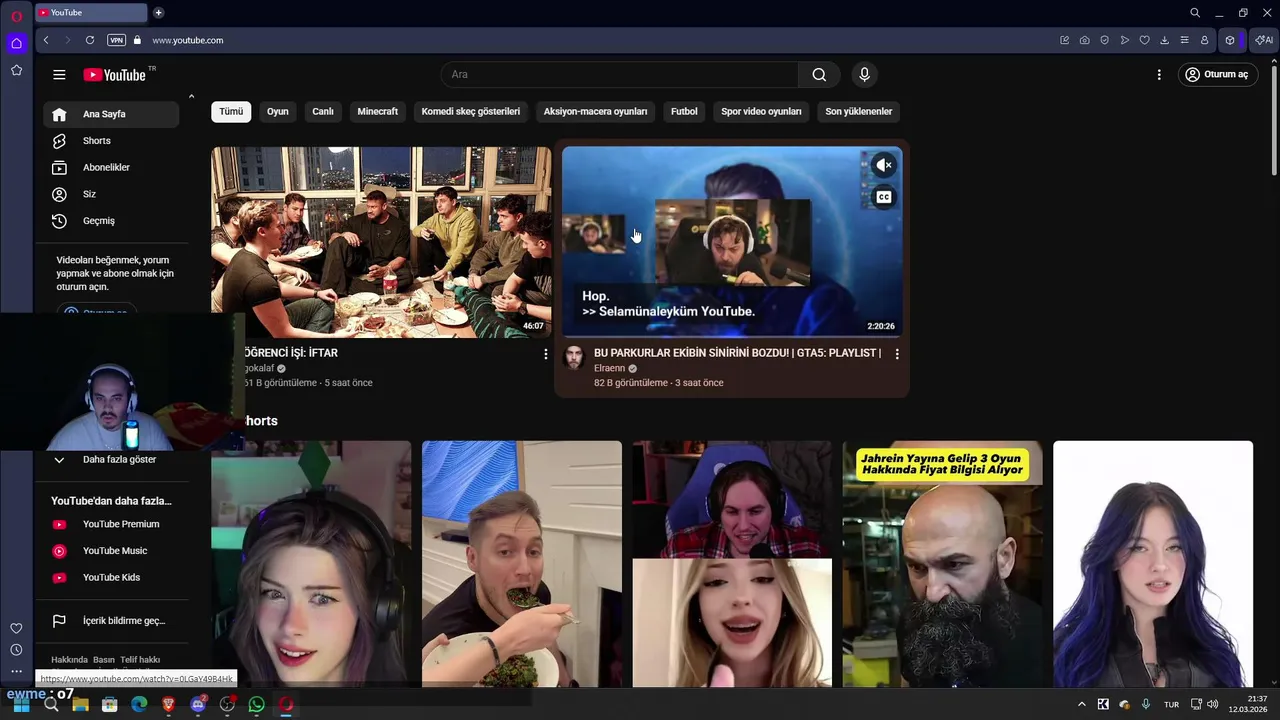Select the Spor video oyunları chip
Viewport: 1280px width, 720px height.
click(x=761, y=112)
